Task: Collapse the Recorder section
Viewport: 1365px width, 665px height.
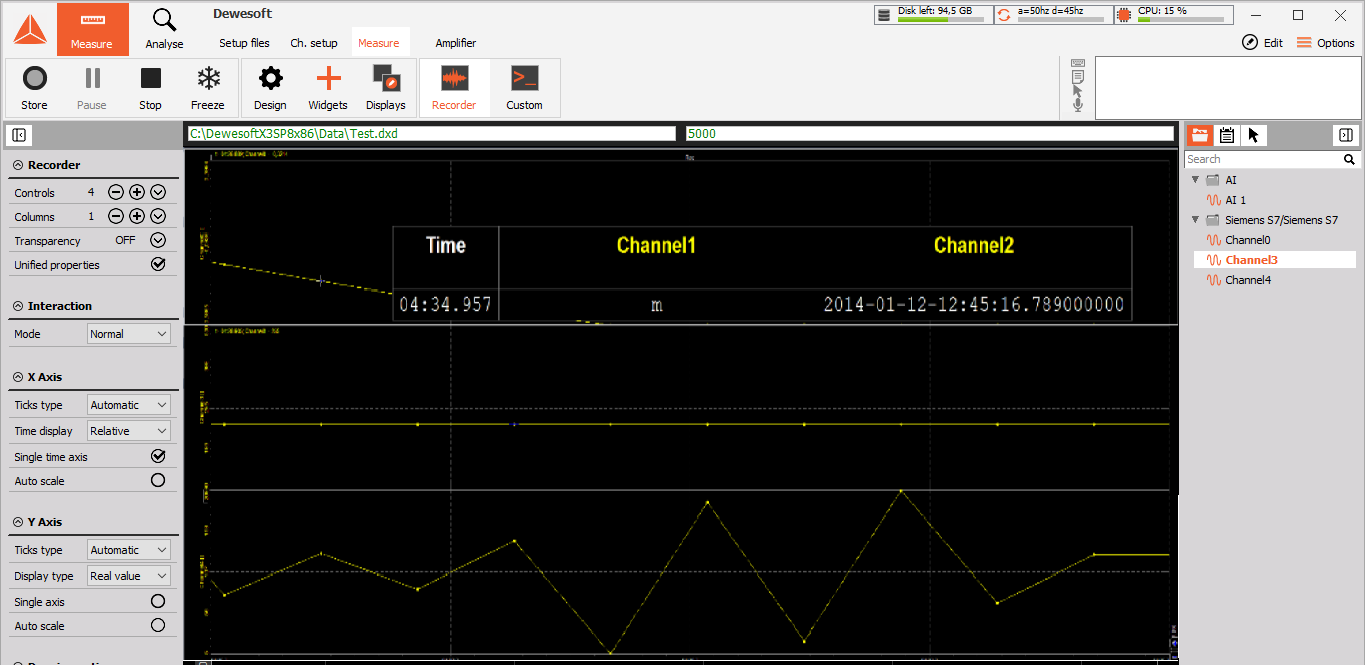Action: click(x=19, y=165)
